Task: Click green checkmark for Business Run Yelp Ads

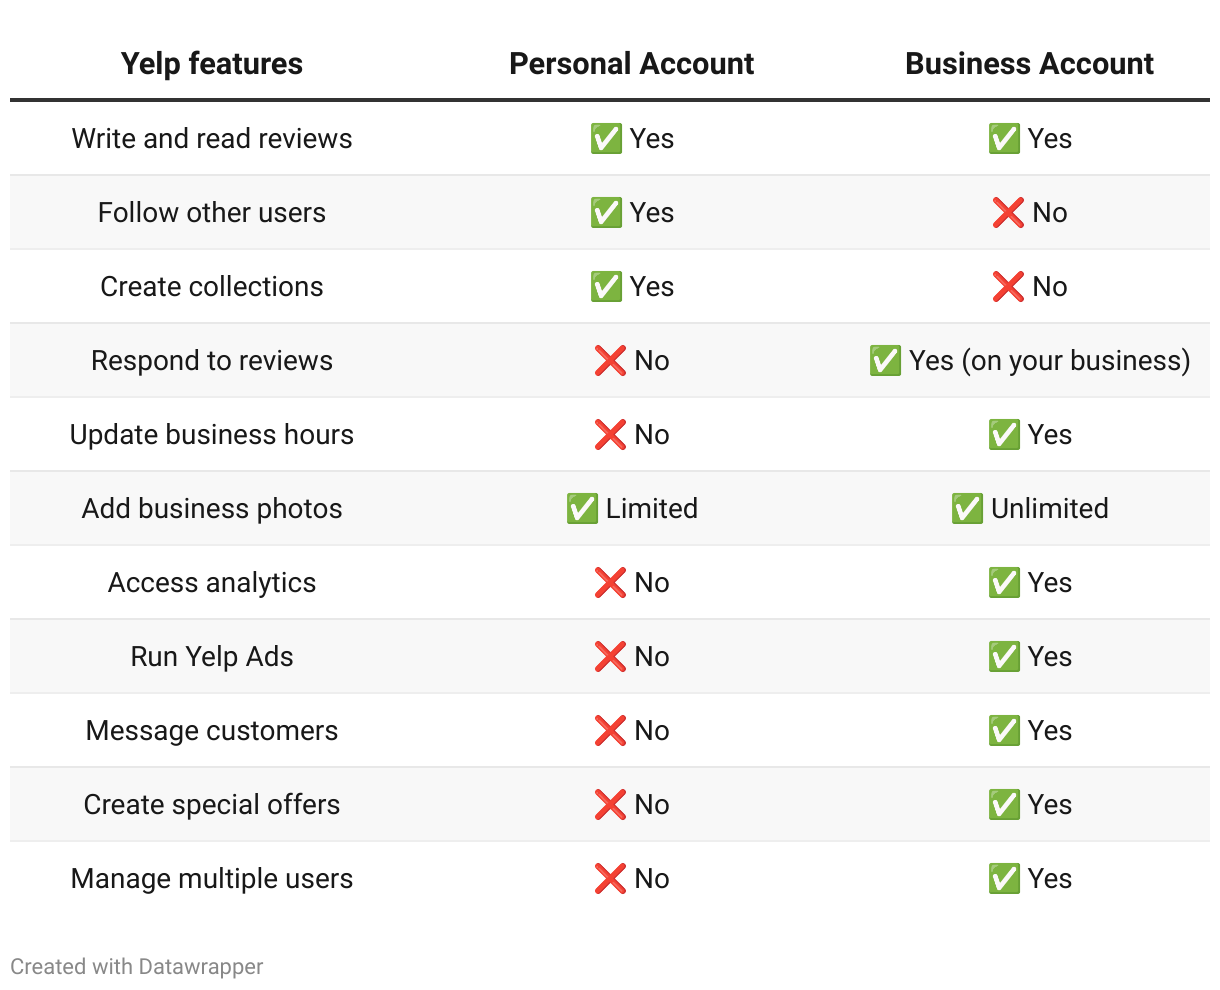Action: (1004, 656)
